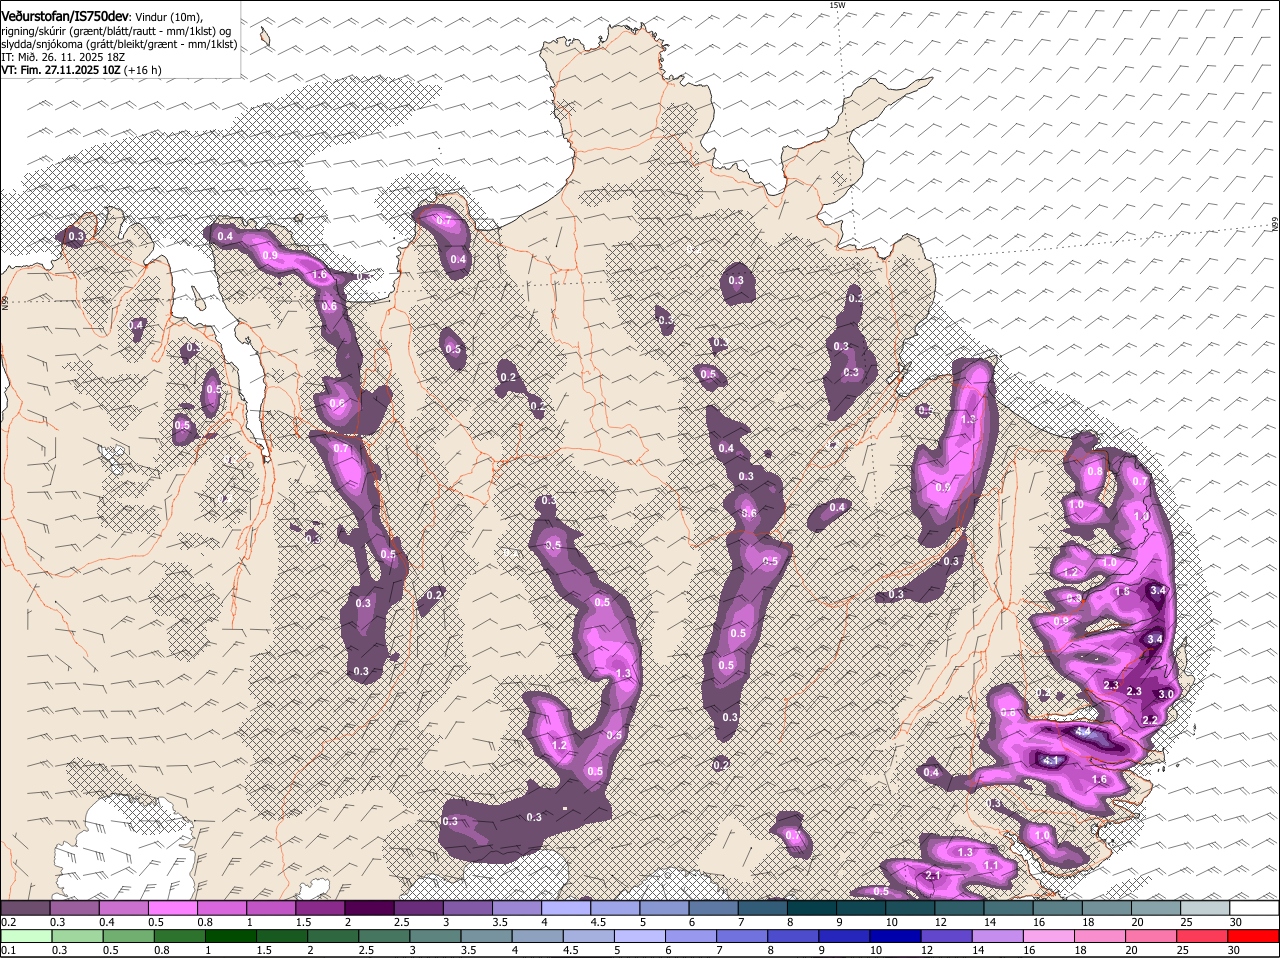Click the '4.5' label under the upper purple scale
The width and height of the screenshot is (1280, 958).
point(599,922)
